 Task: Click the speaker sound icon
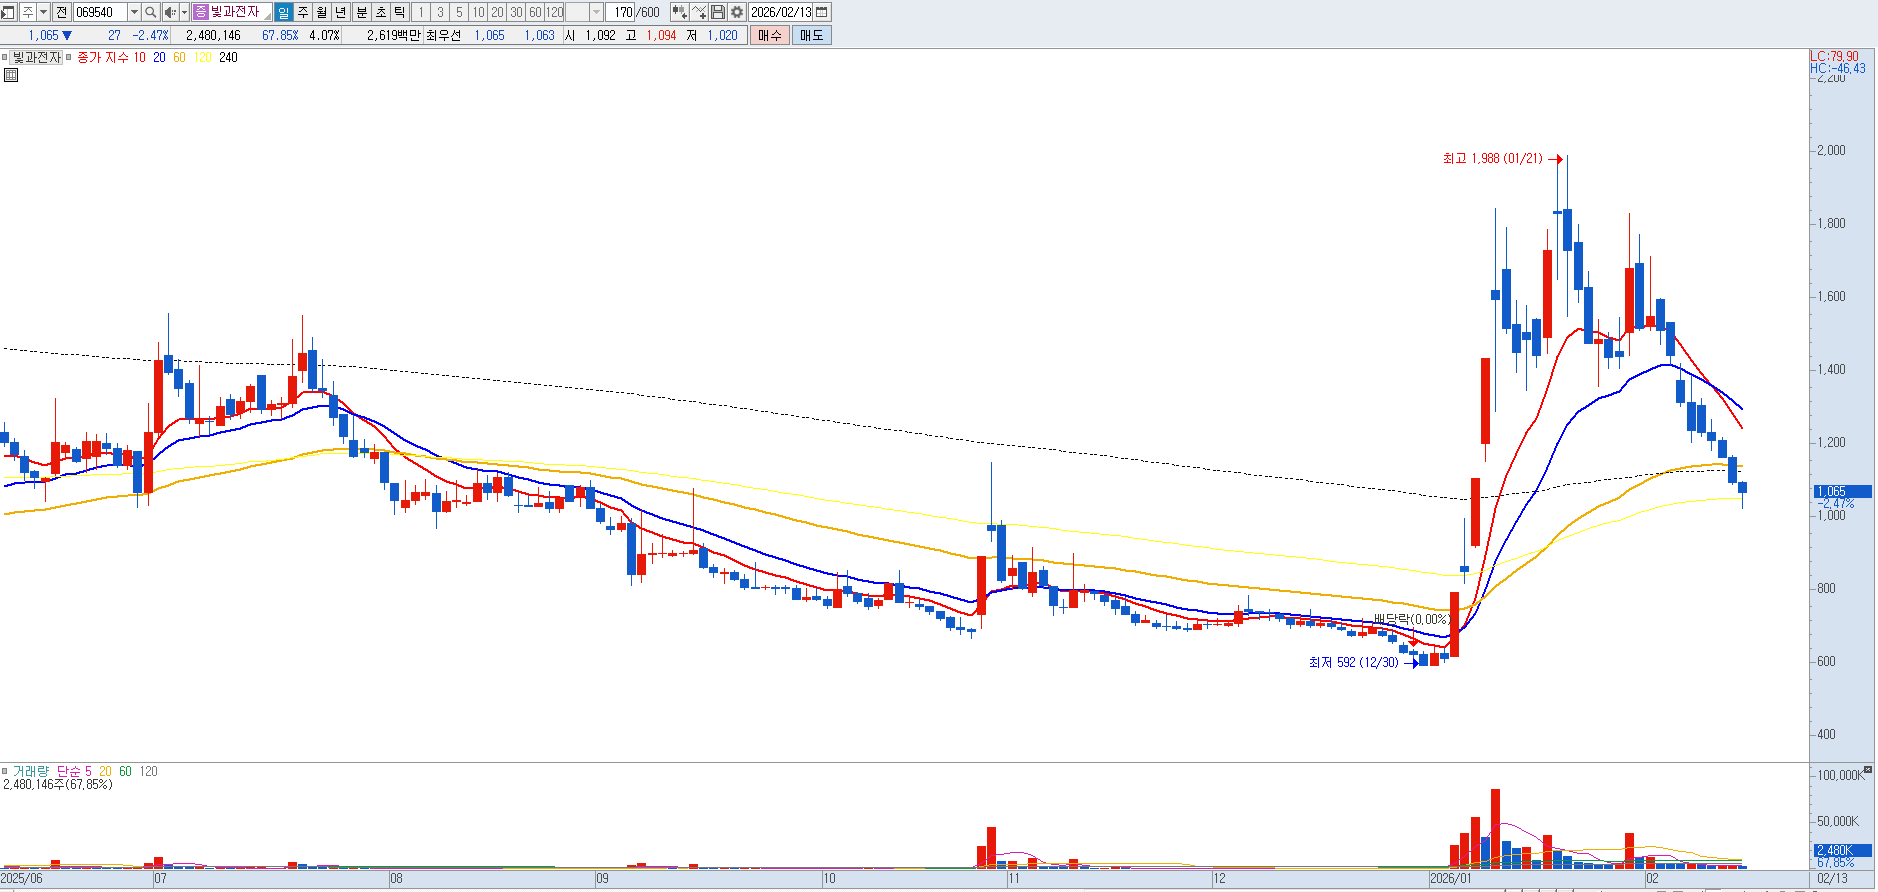pyautogui.click(x=169, y=12)
